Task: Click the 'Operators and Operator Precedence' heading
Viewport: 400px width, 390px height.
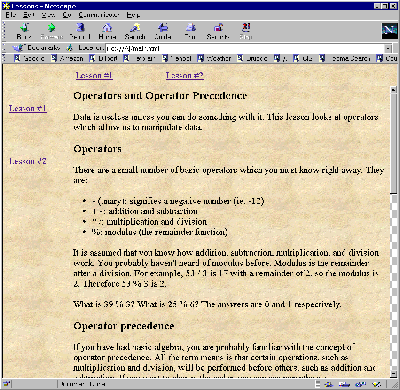Action: click(x=160, y=96)
